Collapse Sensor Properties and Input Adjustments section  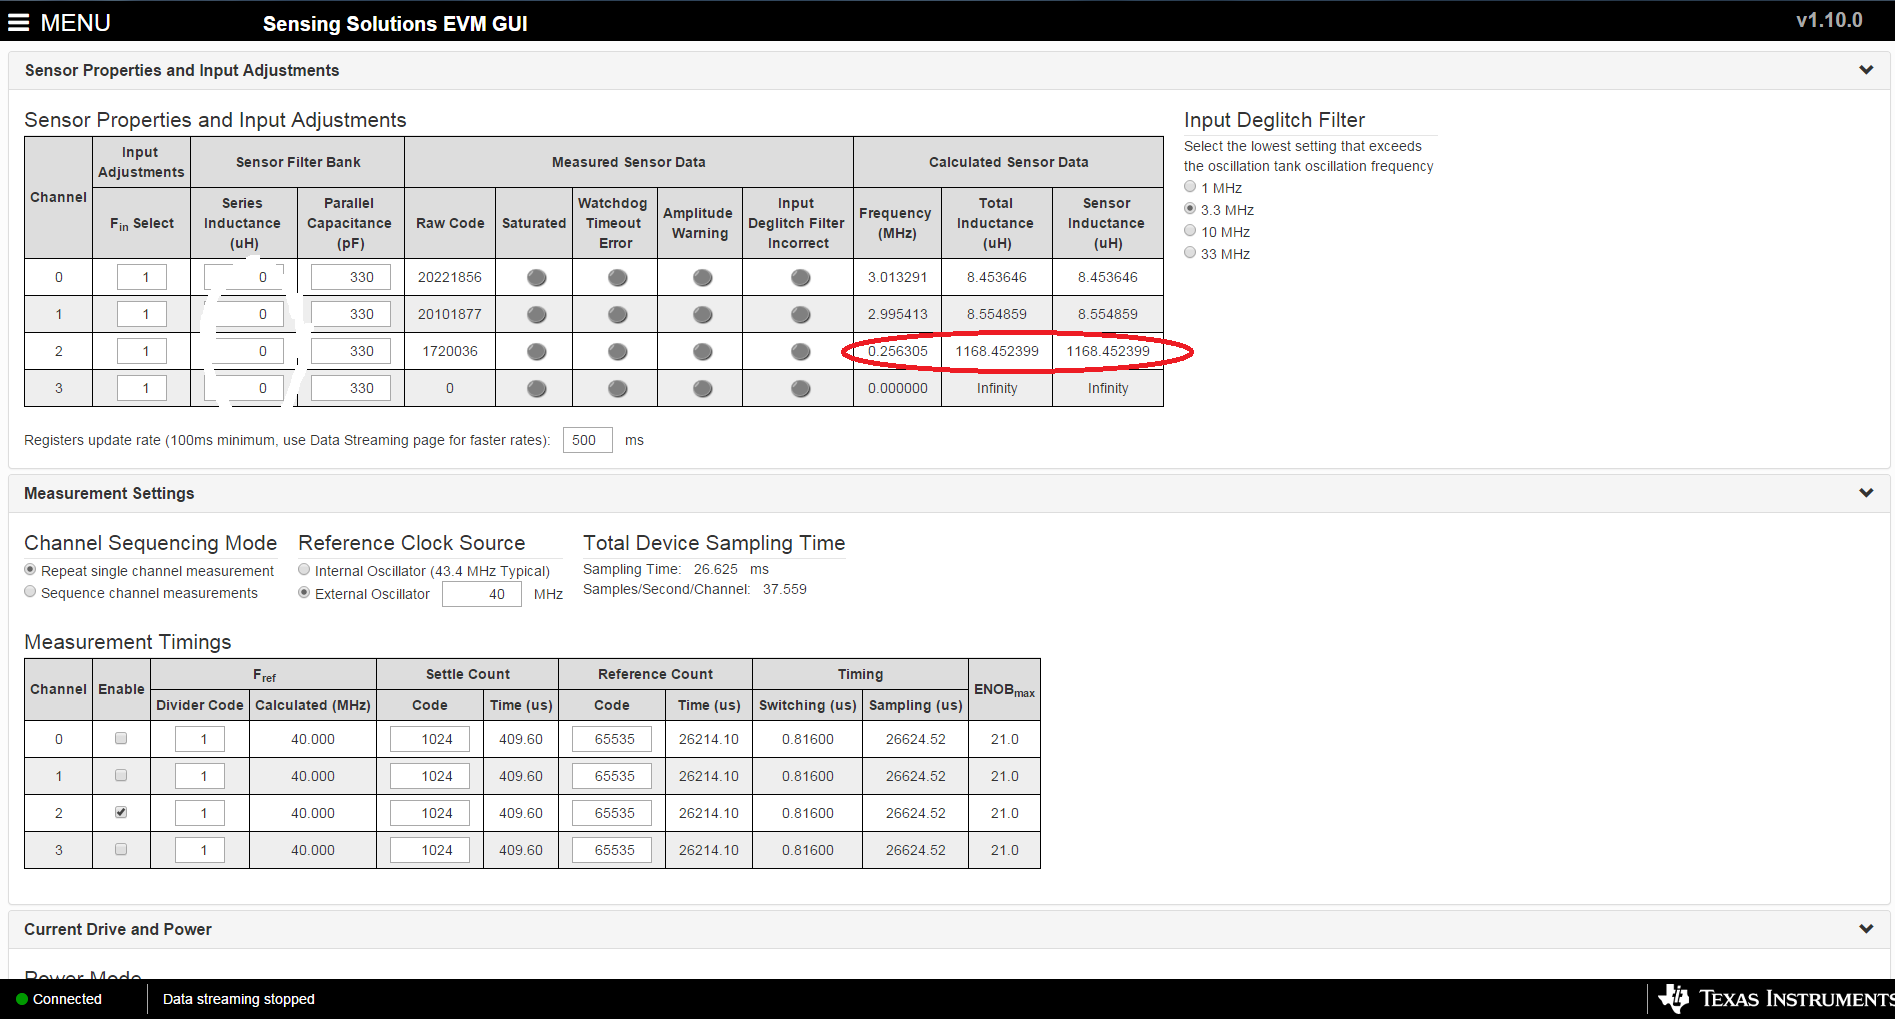click(x=1866, y=70)
